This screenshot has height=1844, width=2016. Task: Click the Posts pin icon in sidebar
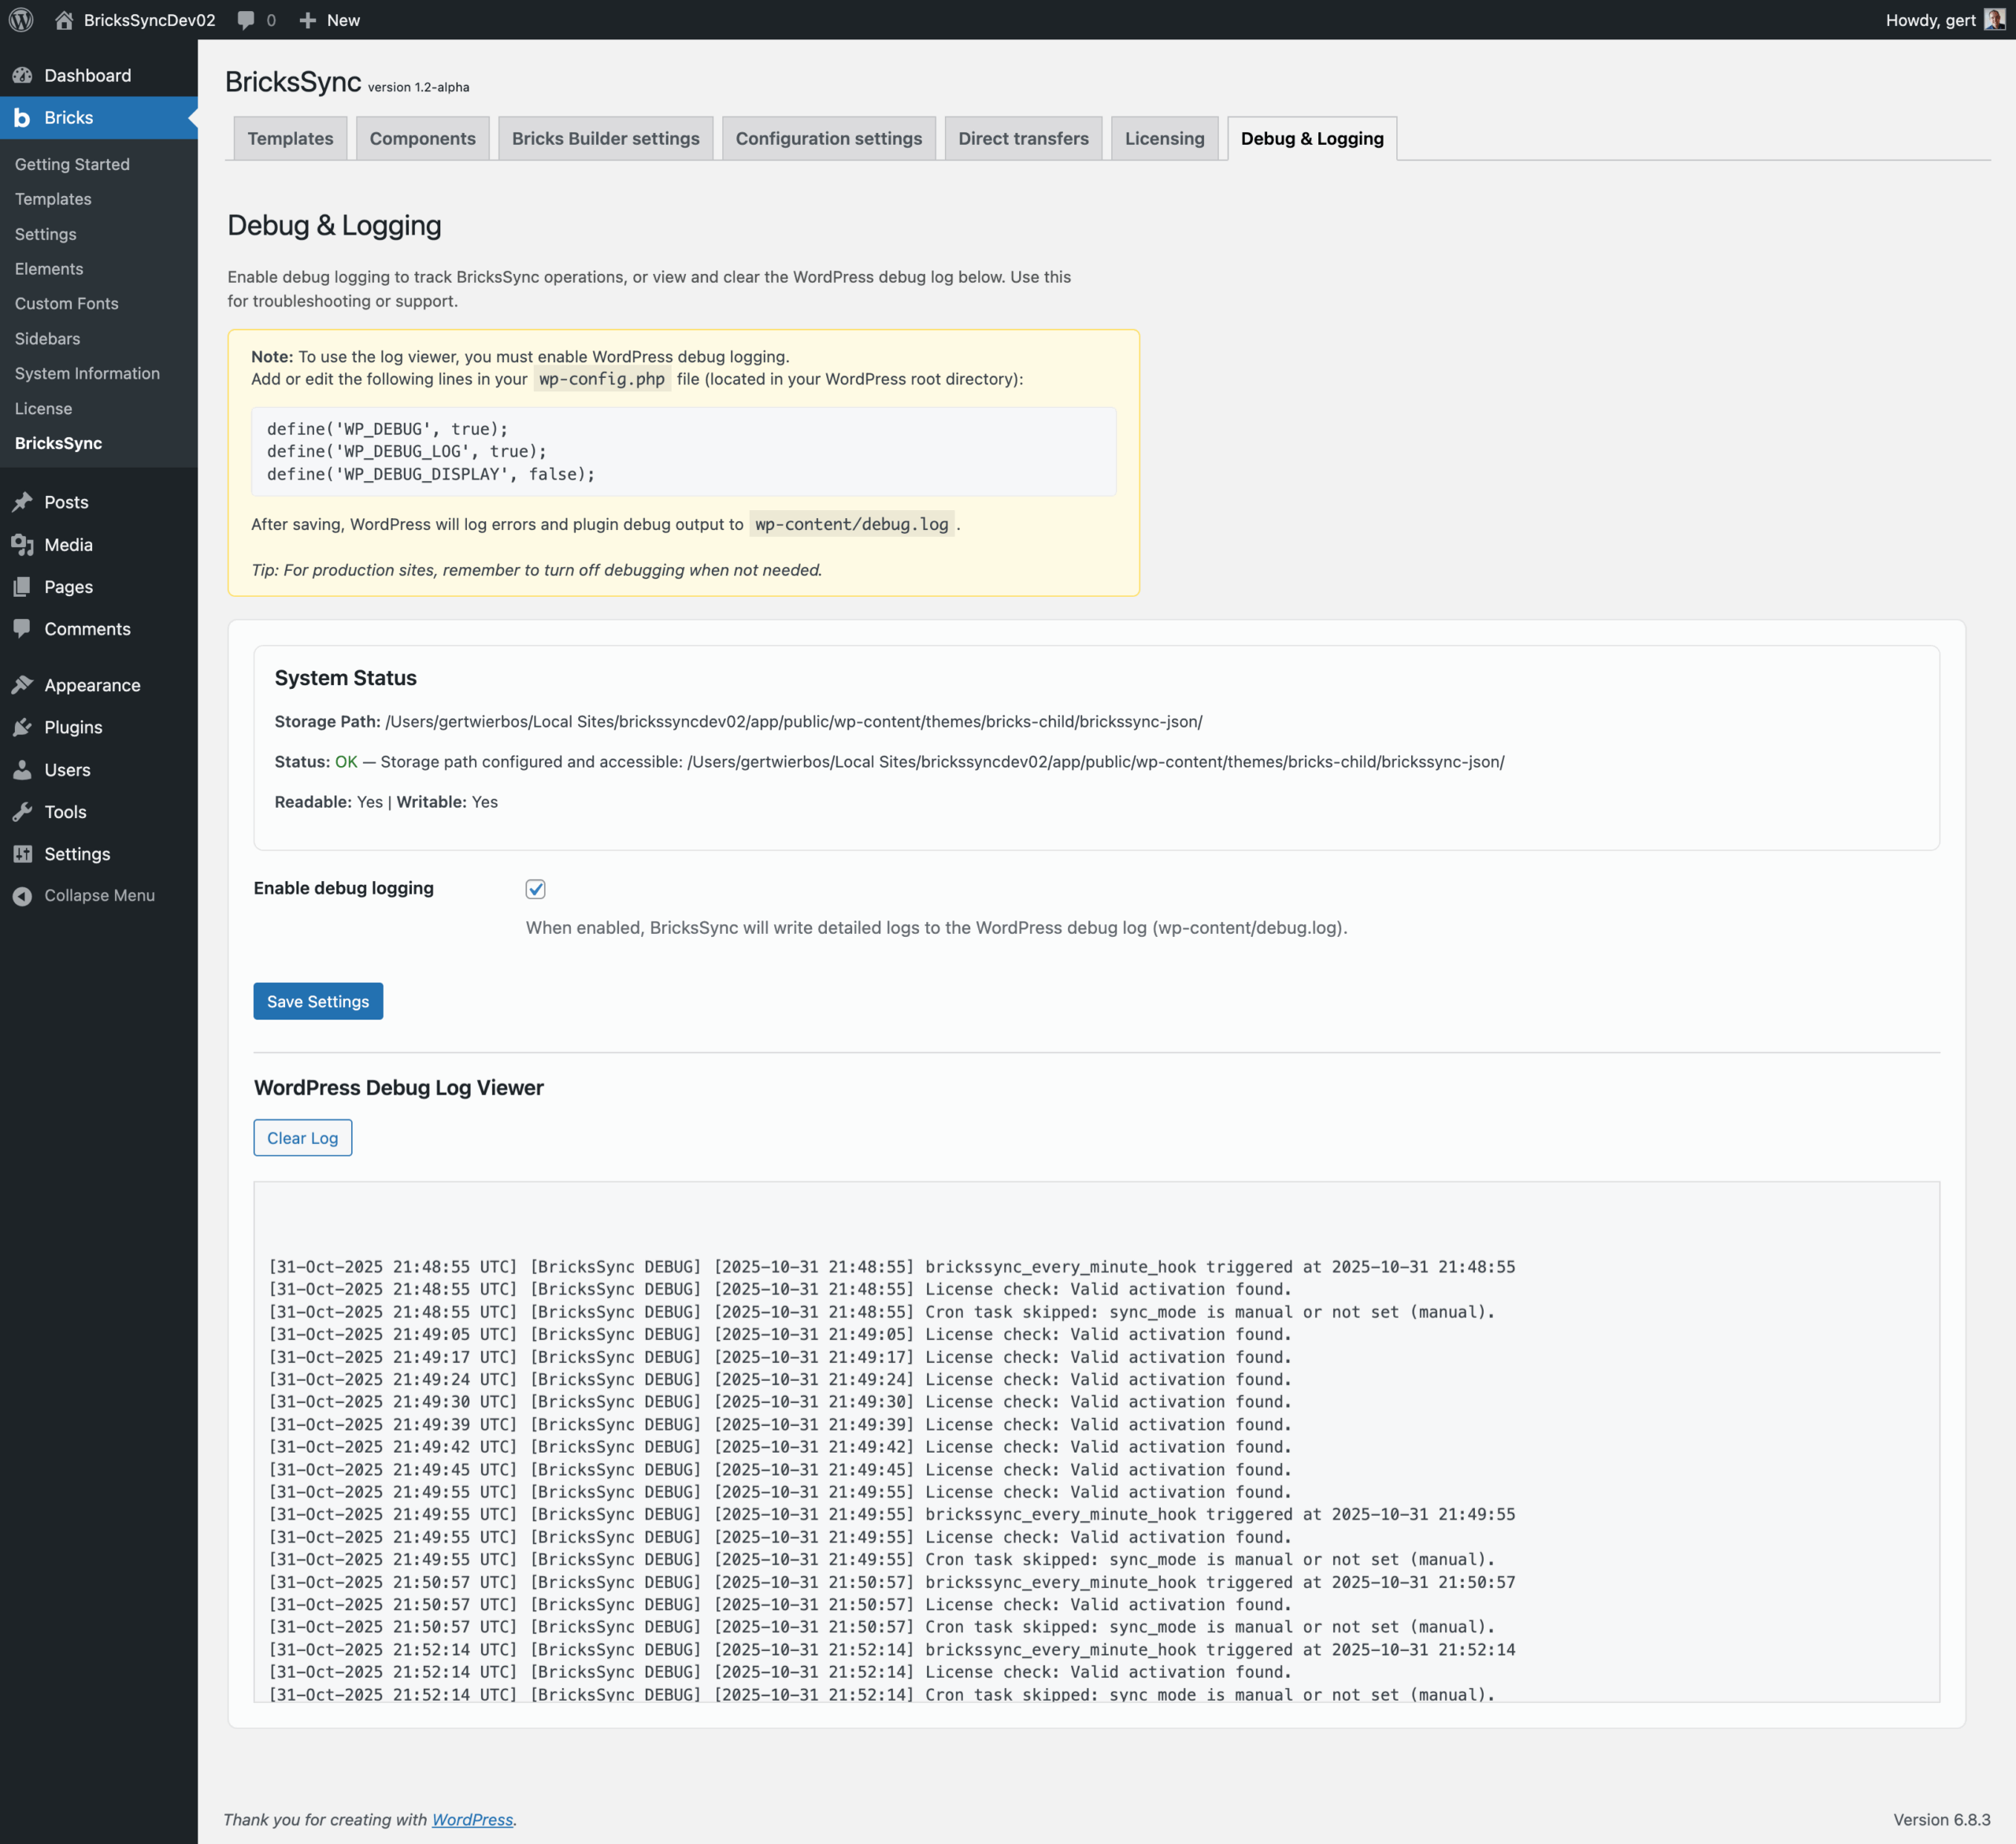tap(22, 502)
